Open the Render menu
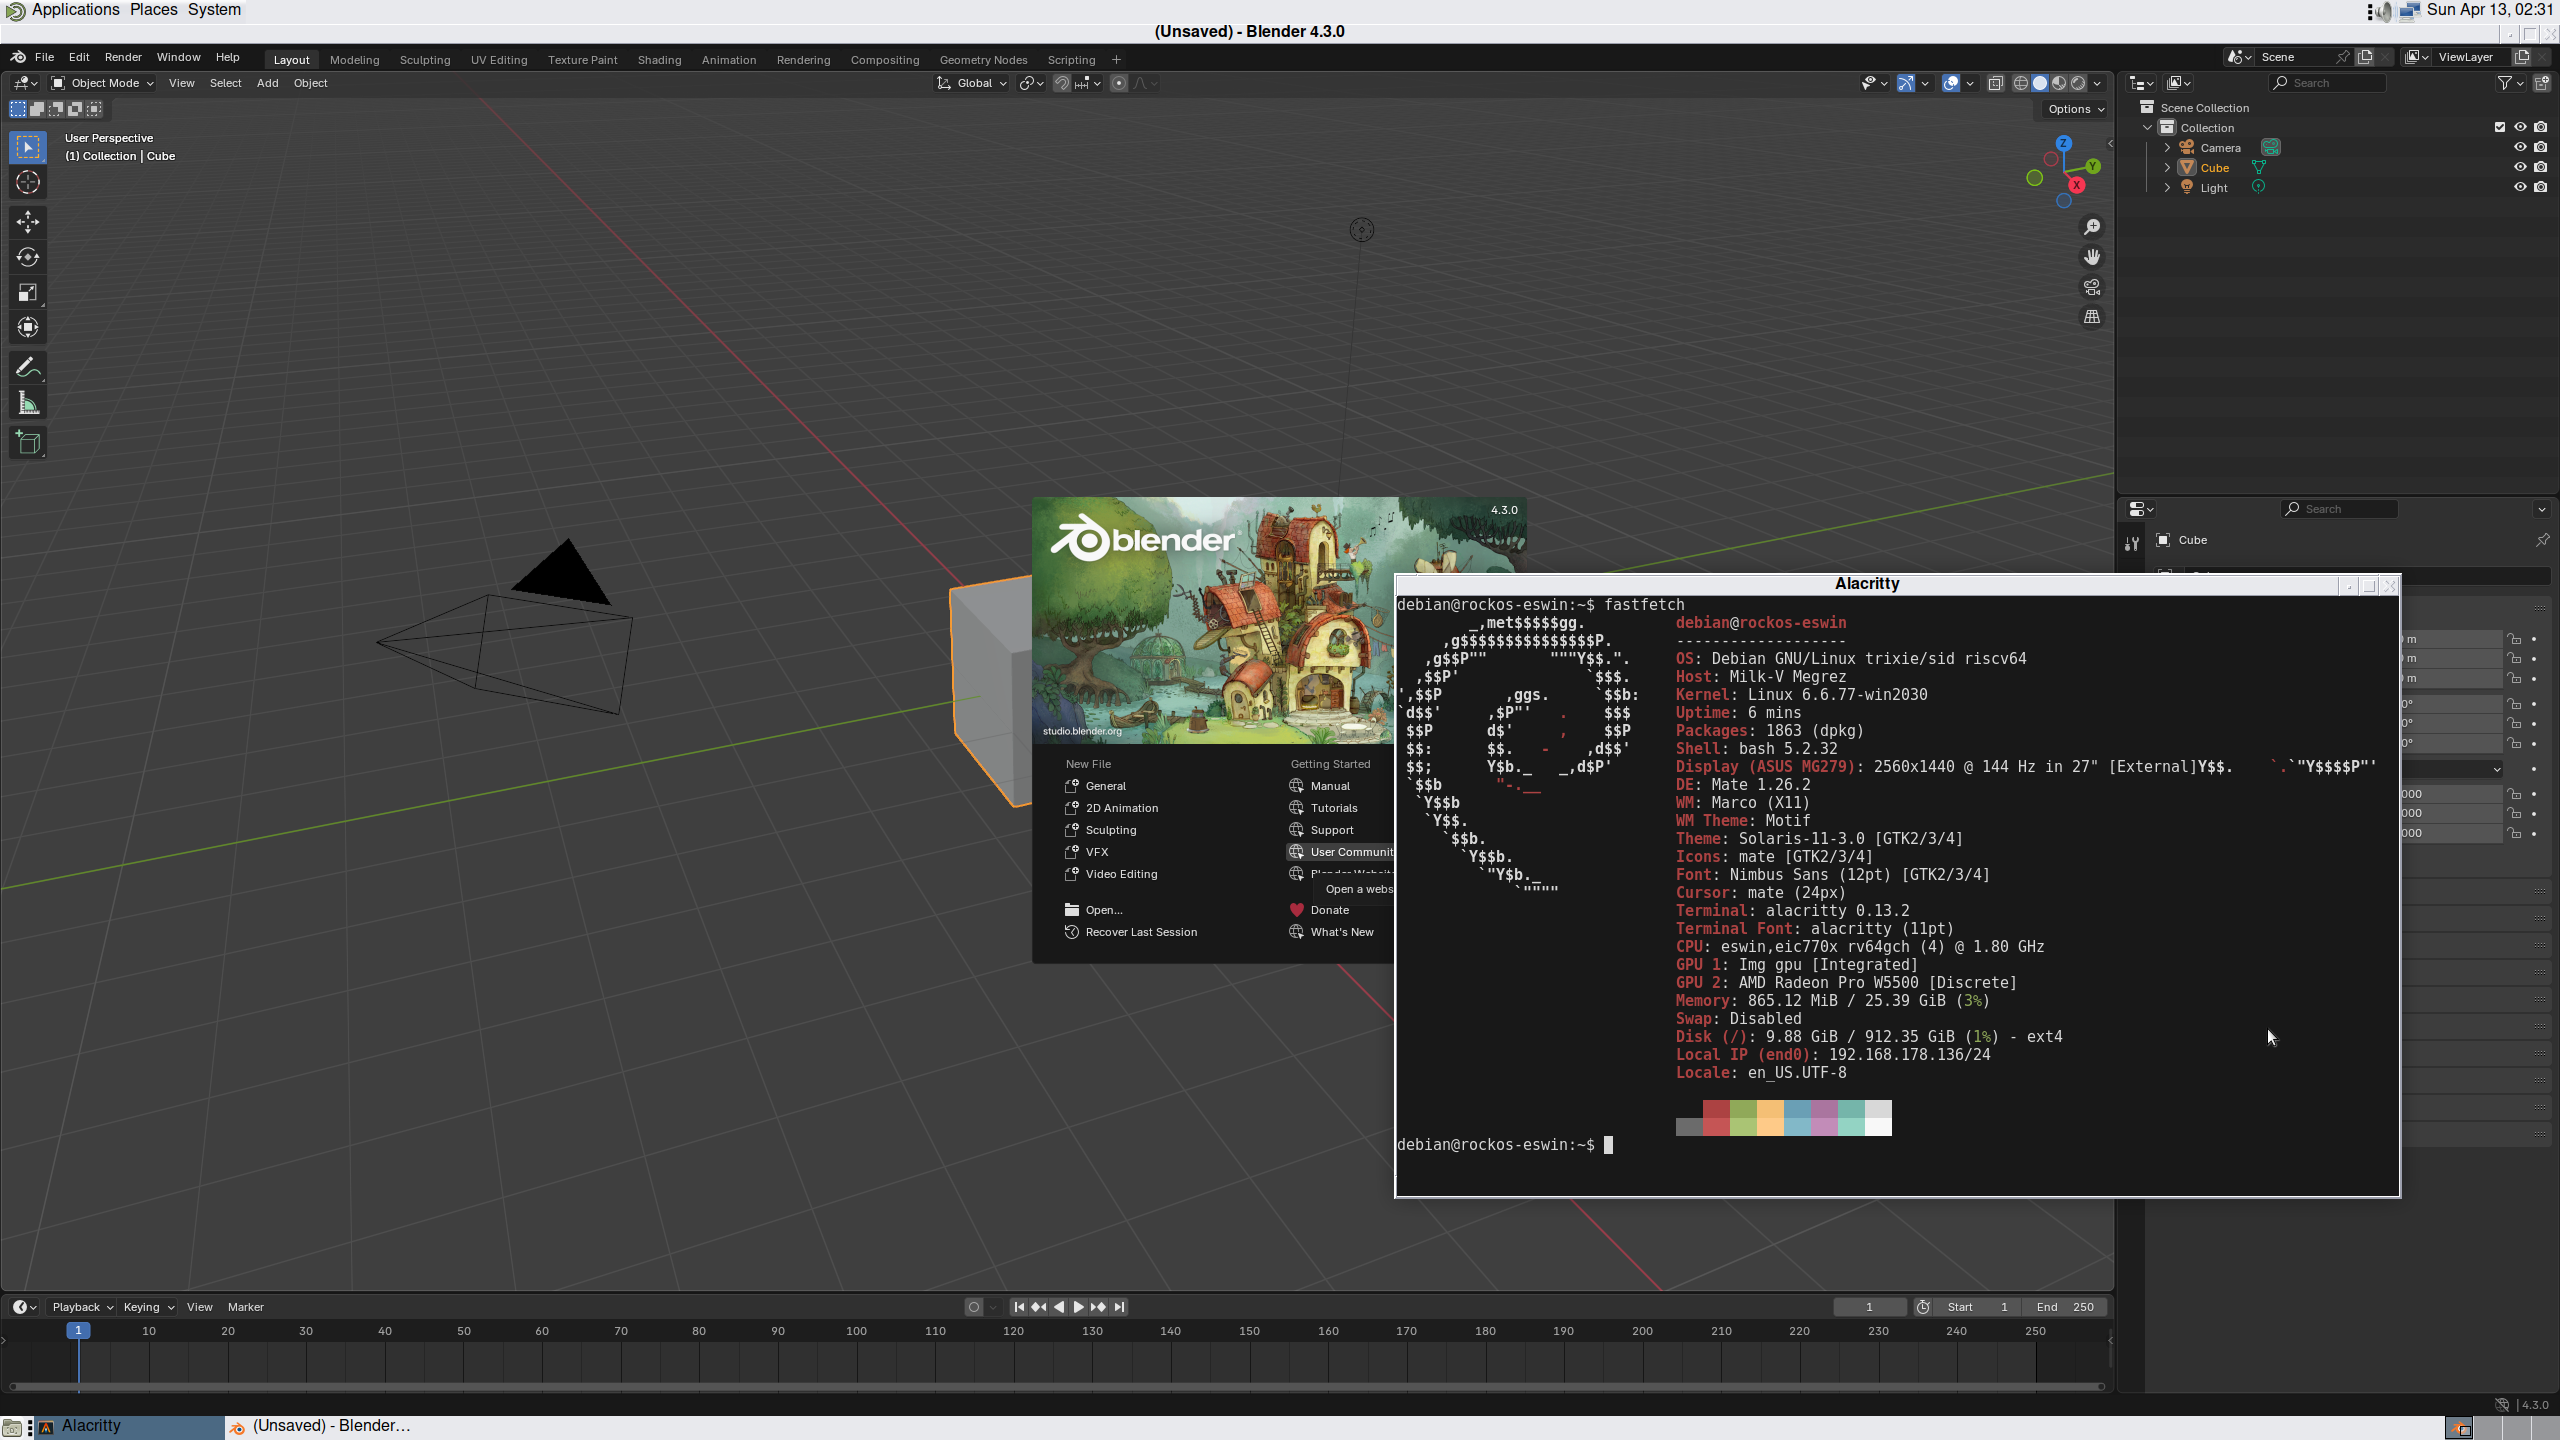This screenshot has width=2560, height=1440. click(123, 57)
